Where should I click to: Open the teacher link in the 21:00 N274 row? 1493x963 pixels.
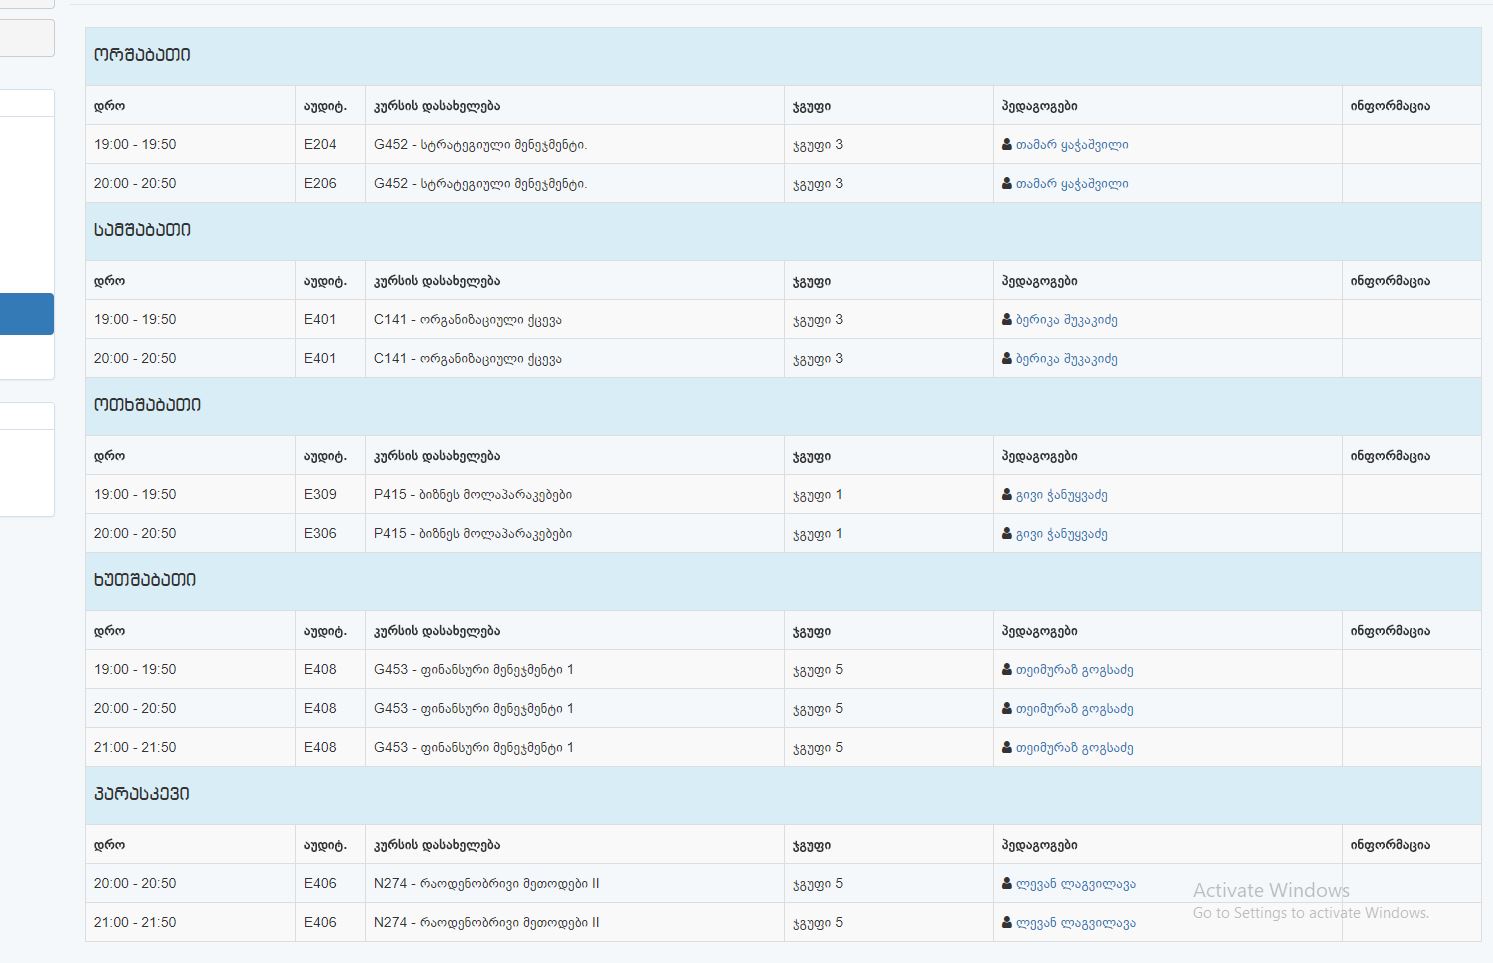point(1076,923)
